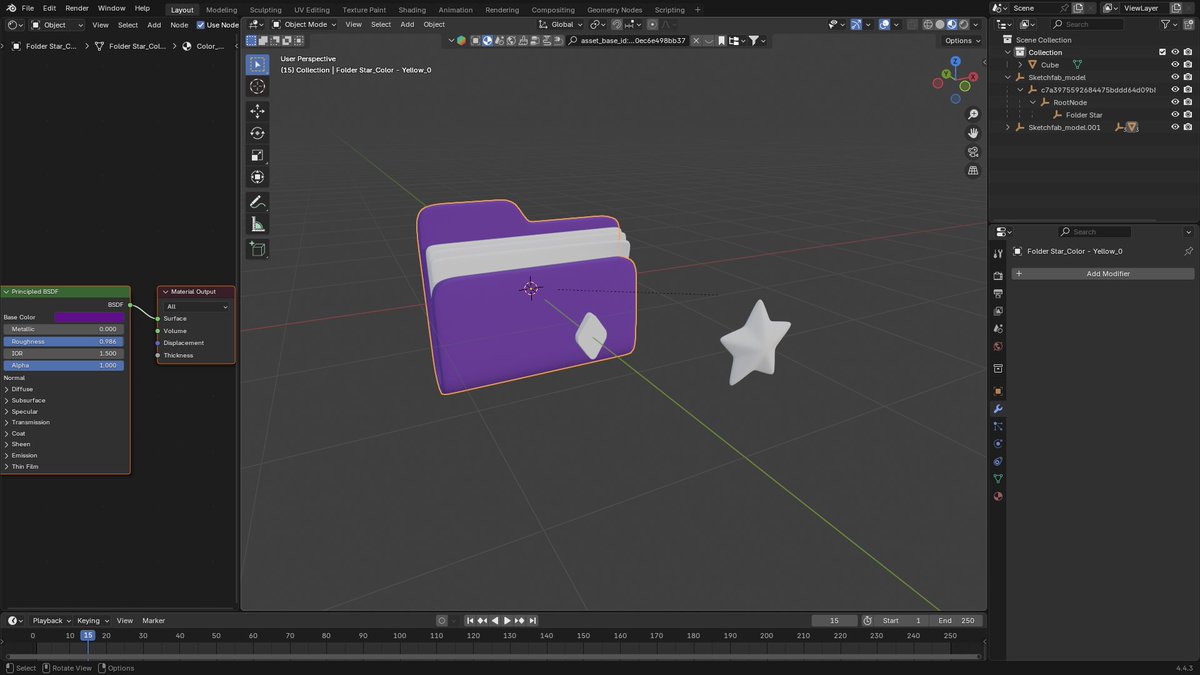Click the new collection icon in outliner
Image resolution: width=1200 pixels, height=675 pixels.
point(1190,24)
